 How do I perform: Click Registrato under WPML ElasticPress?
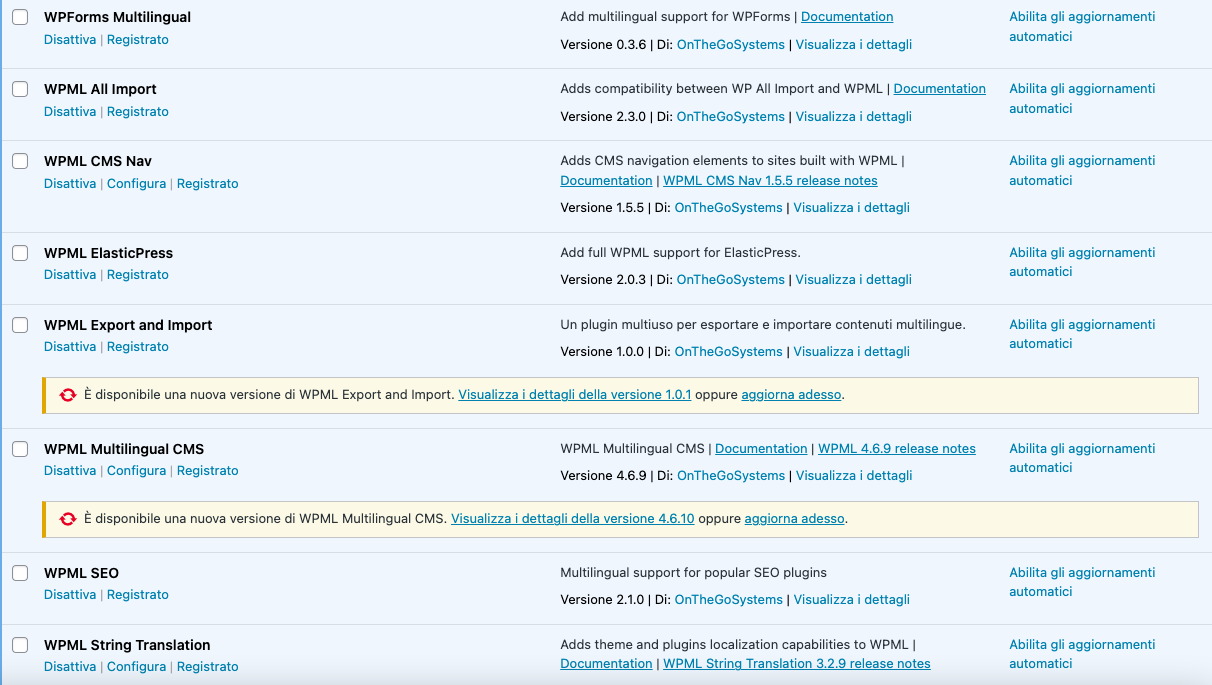pyautogui.click(x=138, y=274)
